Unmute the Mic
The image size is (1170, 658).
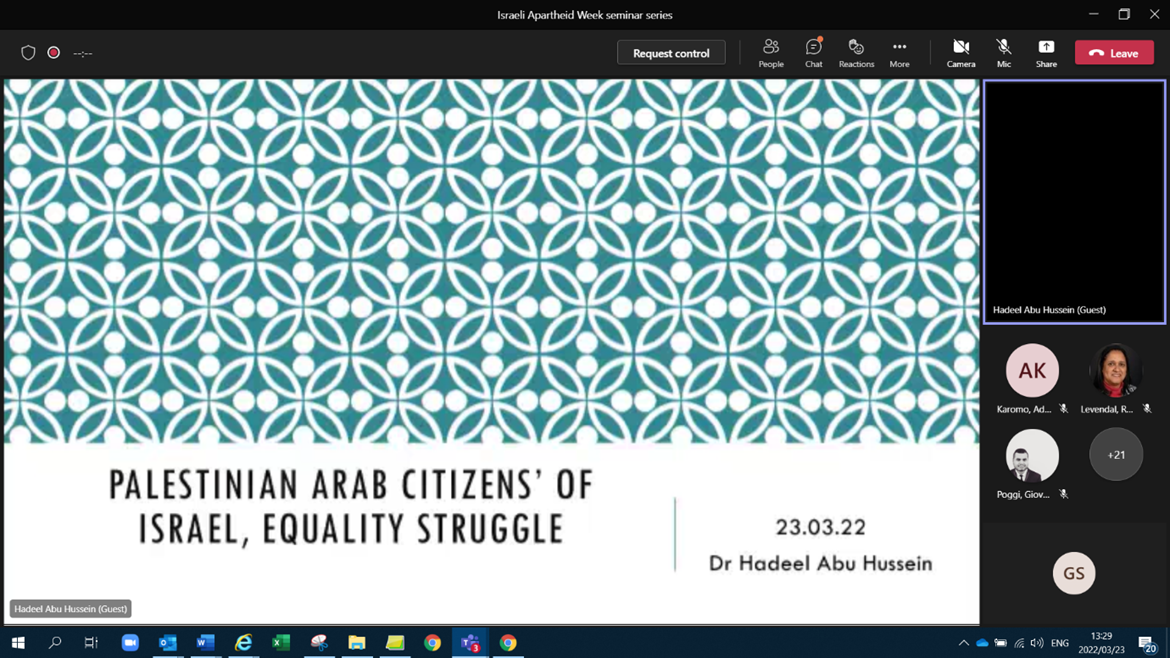click(x=1004, y=53)
